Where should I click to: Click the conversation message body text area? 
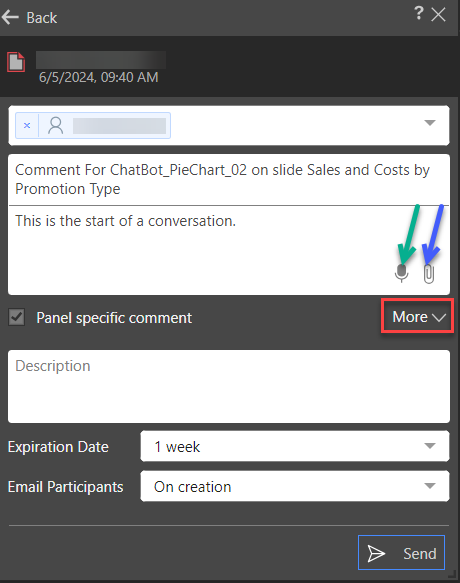click(x=229, y=250)
